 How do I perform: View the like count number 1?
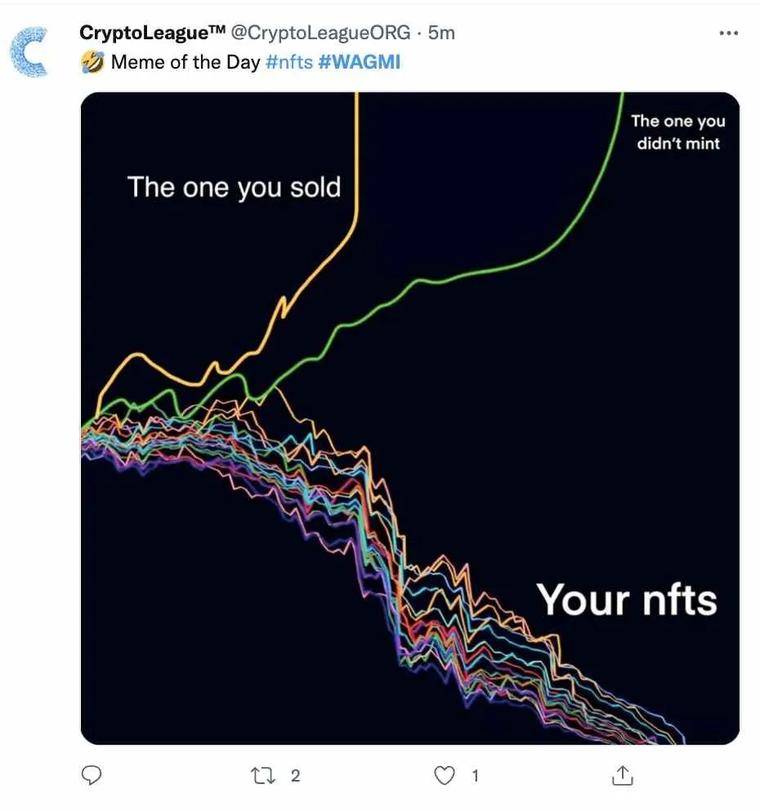point(475,775)
